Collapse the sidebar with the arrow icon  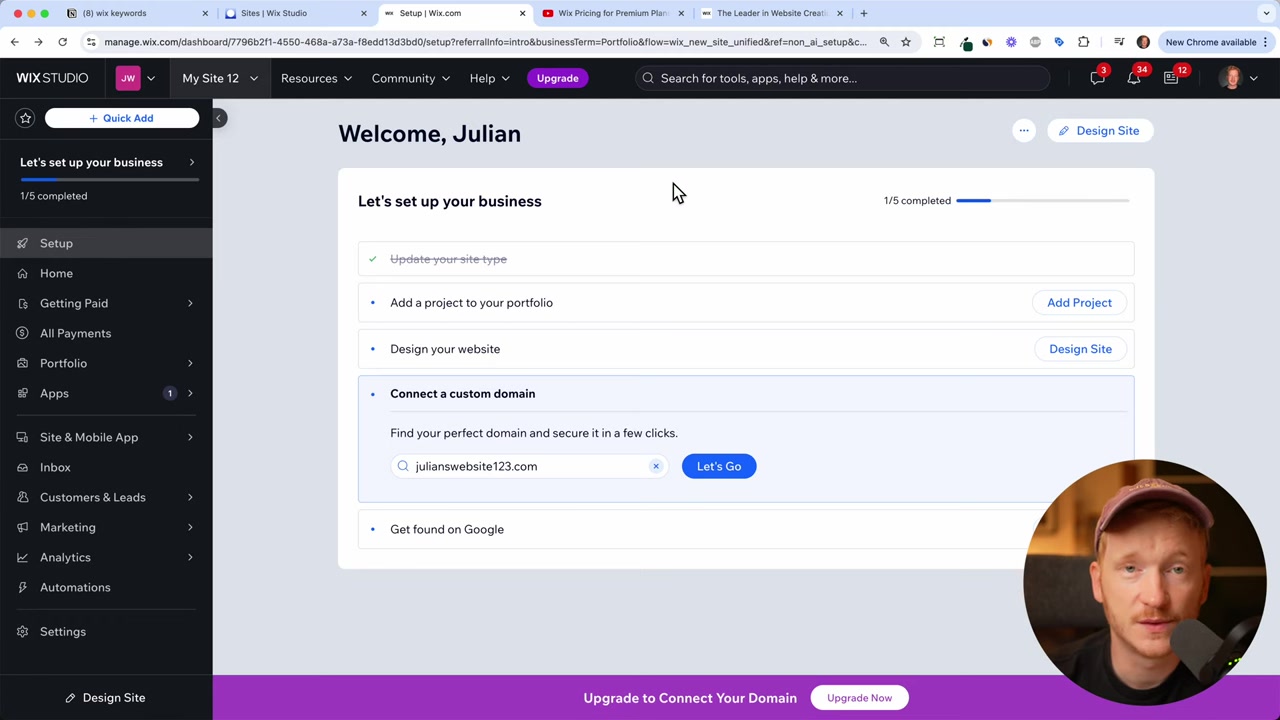tap(218, 118)
